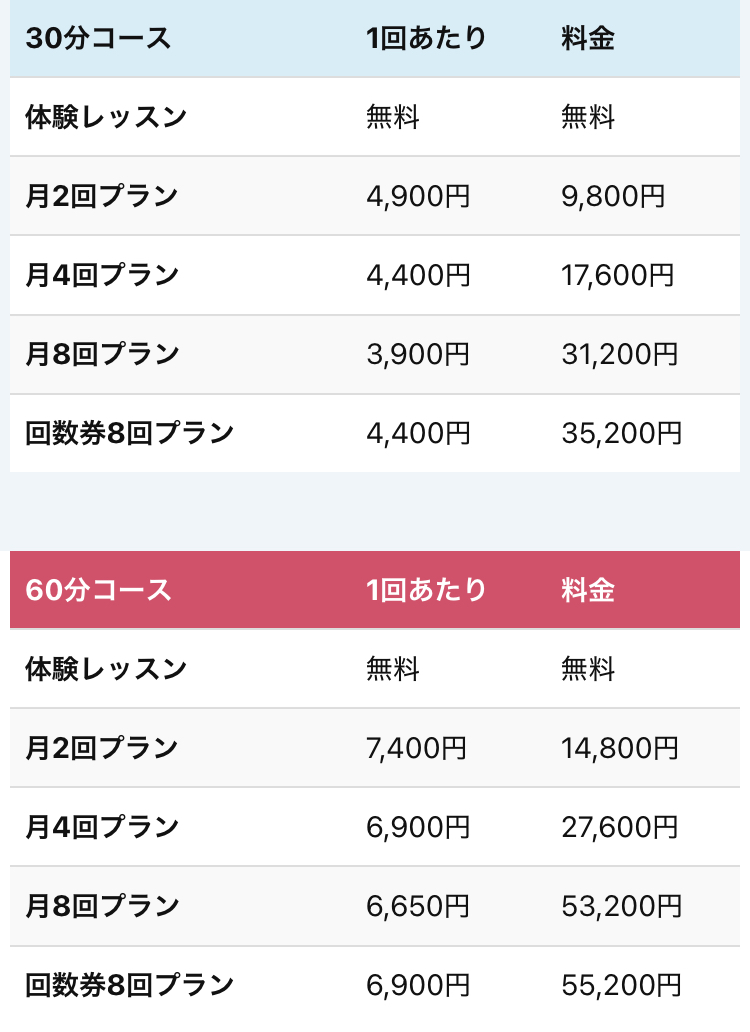Click the 30分コース table header

coord(98,39)
